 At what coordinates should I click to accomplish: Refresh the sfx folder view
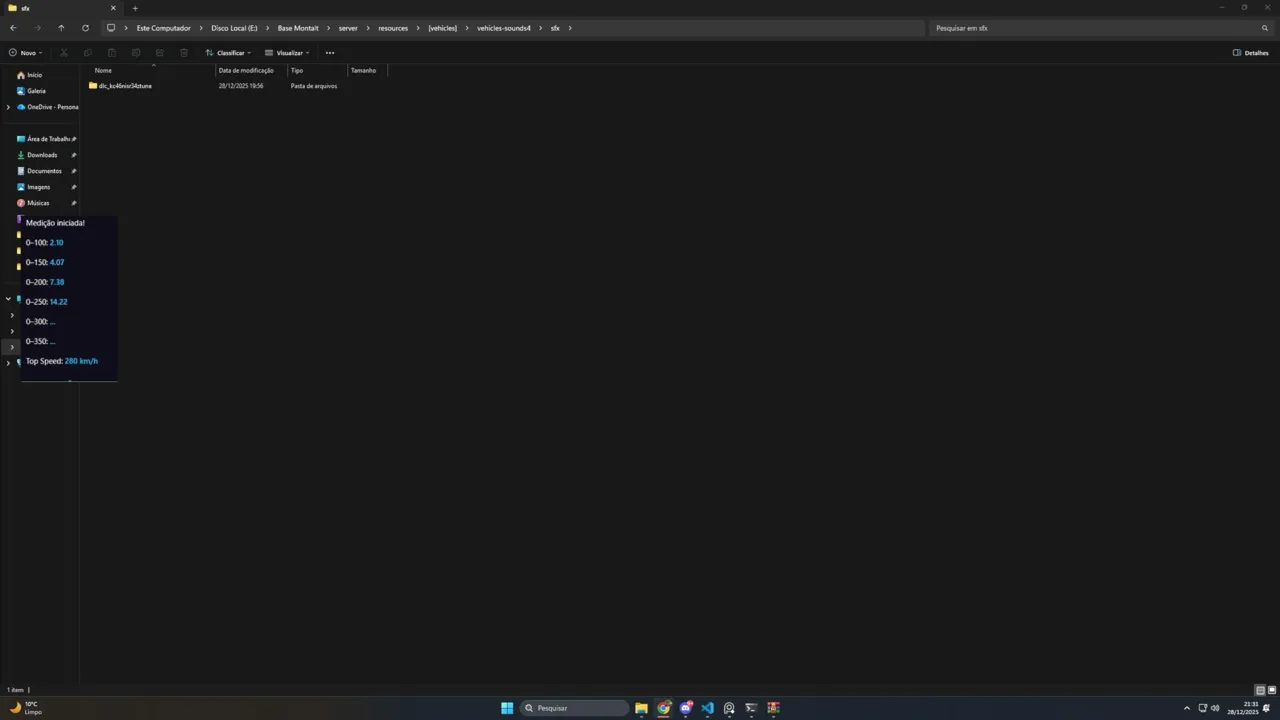[85, 28]
